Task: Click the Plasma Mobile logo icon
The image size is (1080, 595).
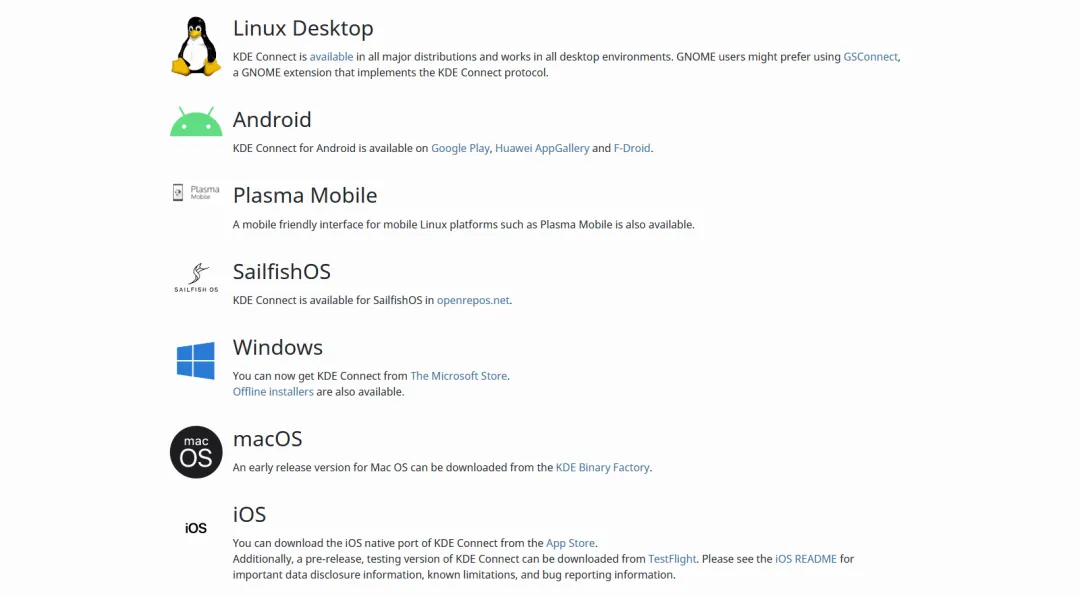Action: pos(196,192)
